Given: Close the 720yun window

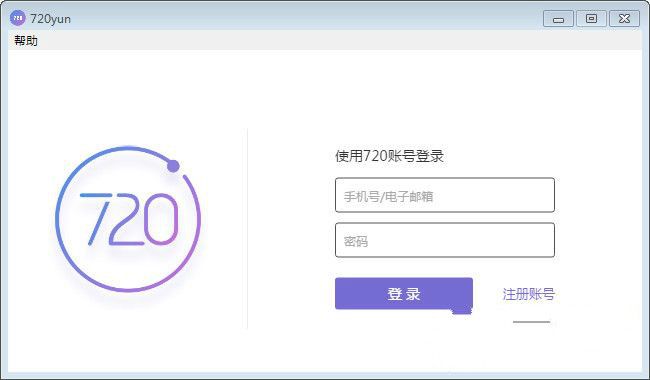Looking at the screenshot, I should [x=624, y=19].
